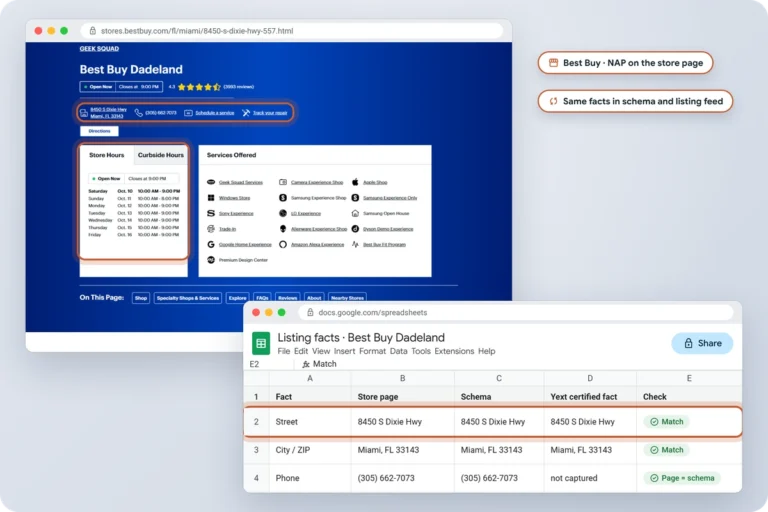Open the Edit menu in Sheets
Image resolution: width=768 pixels, height=512 pixels.
click(x=301, y=351)
